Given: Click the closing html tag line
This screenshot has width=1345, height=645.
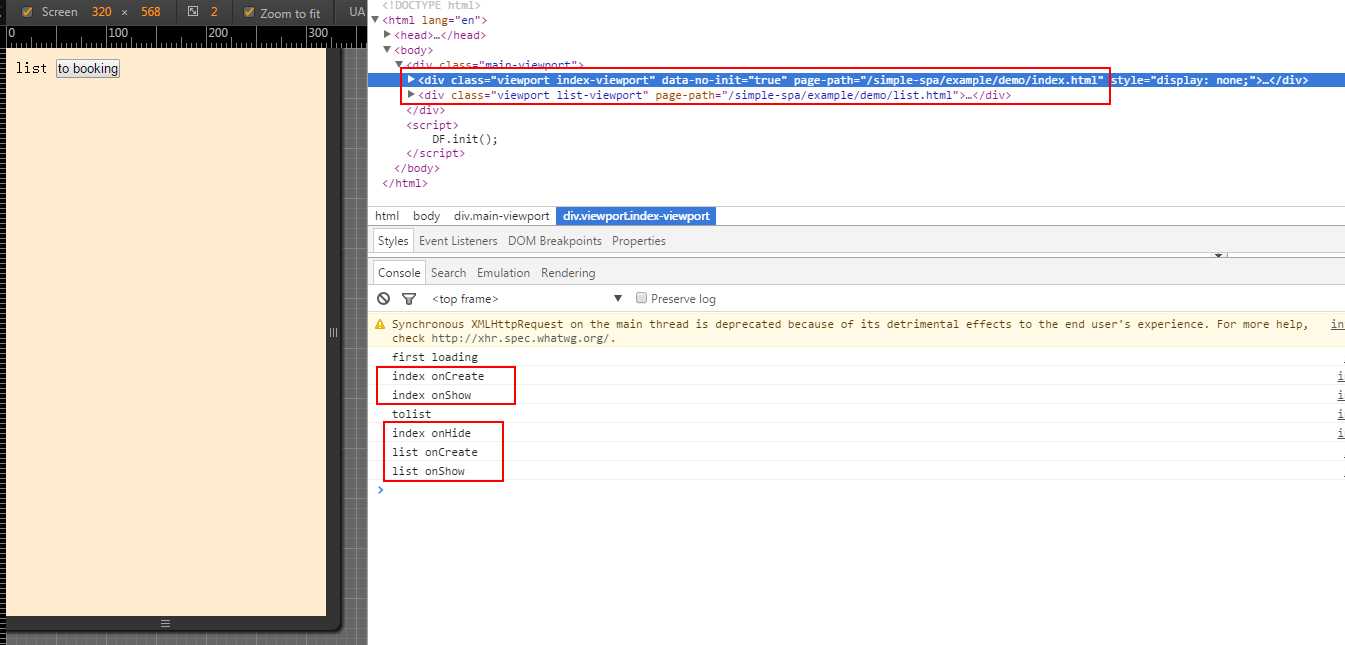Looking at the screenshot, I should click(x=405, y=183).
